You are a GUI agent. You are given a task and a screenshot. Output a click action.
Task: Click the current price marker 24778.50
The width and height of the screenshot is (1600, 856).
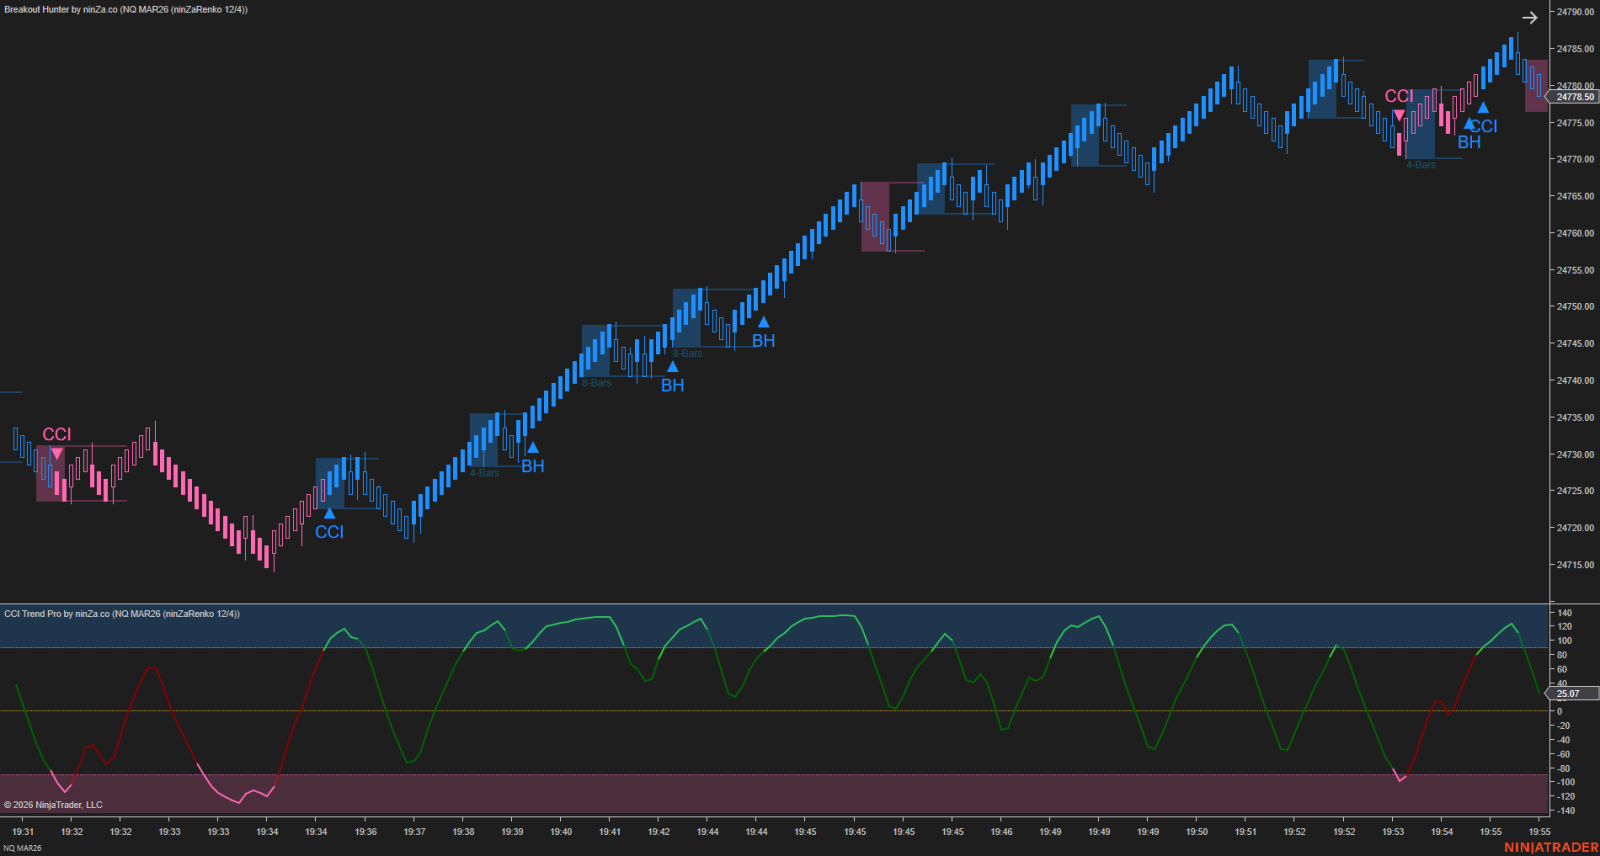pyautogui.click(x=1574, y=97)
